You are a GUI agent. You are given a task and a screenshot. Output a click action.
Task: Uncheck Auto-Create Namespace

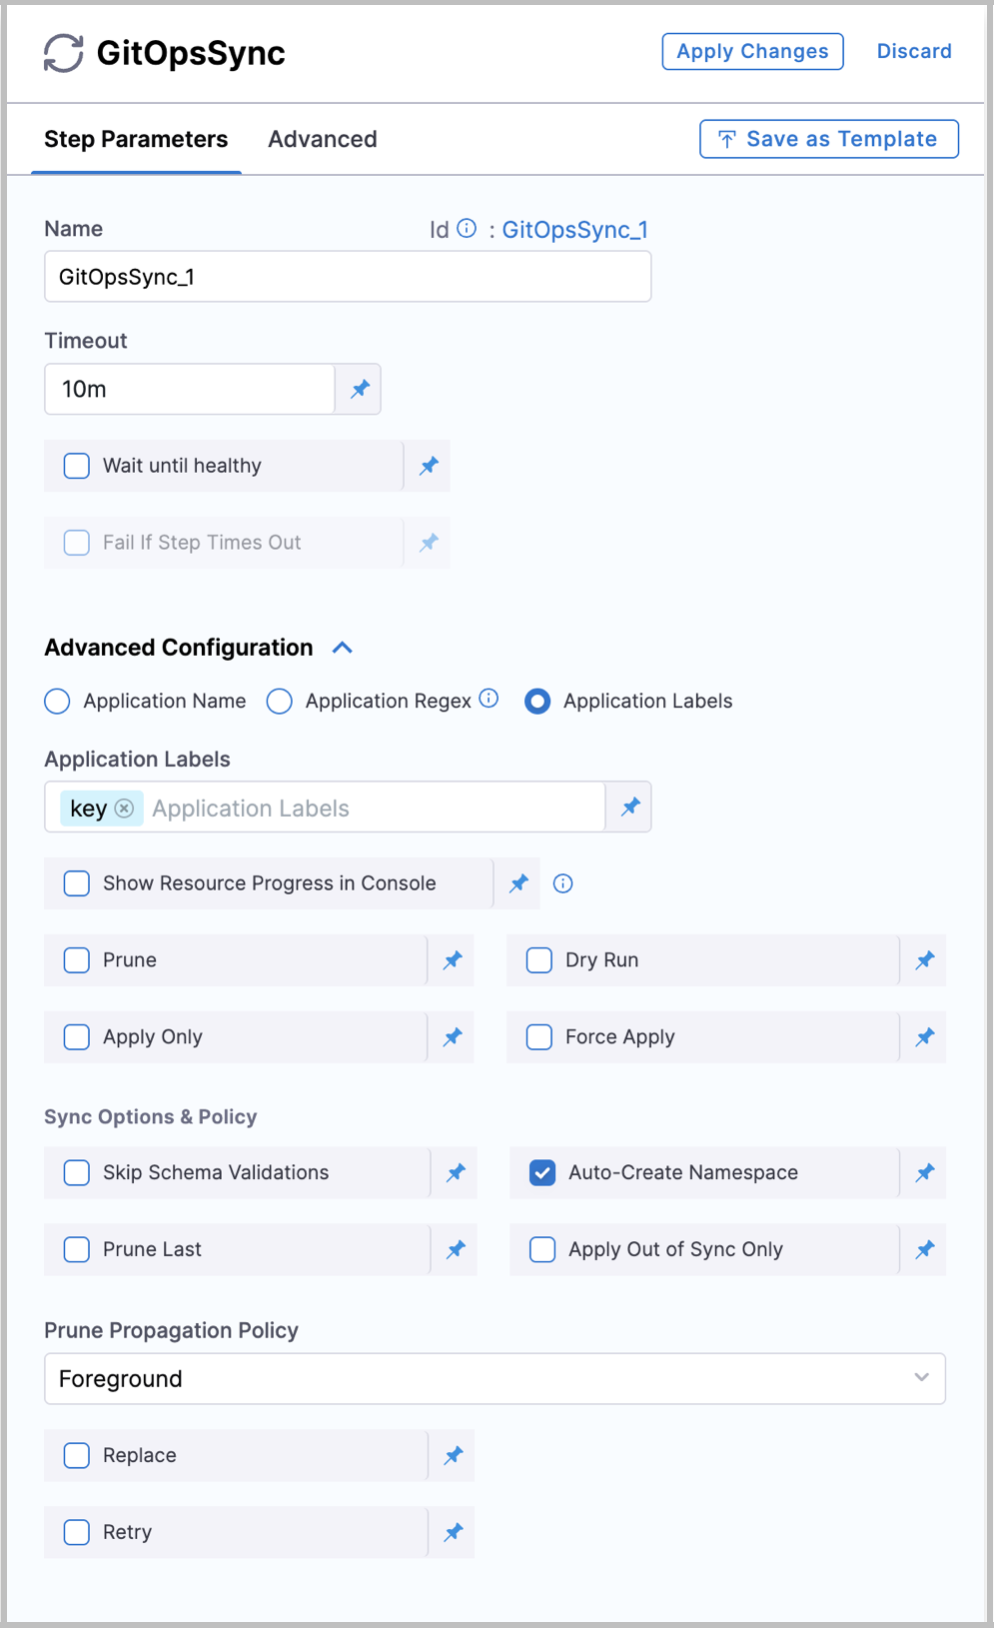(542, 1172)
